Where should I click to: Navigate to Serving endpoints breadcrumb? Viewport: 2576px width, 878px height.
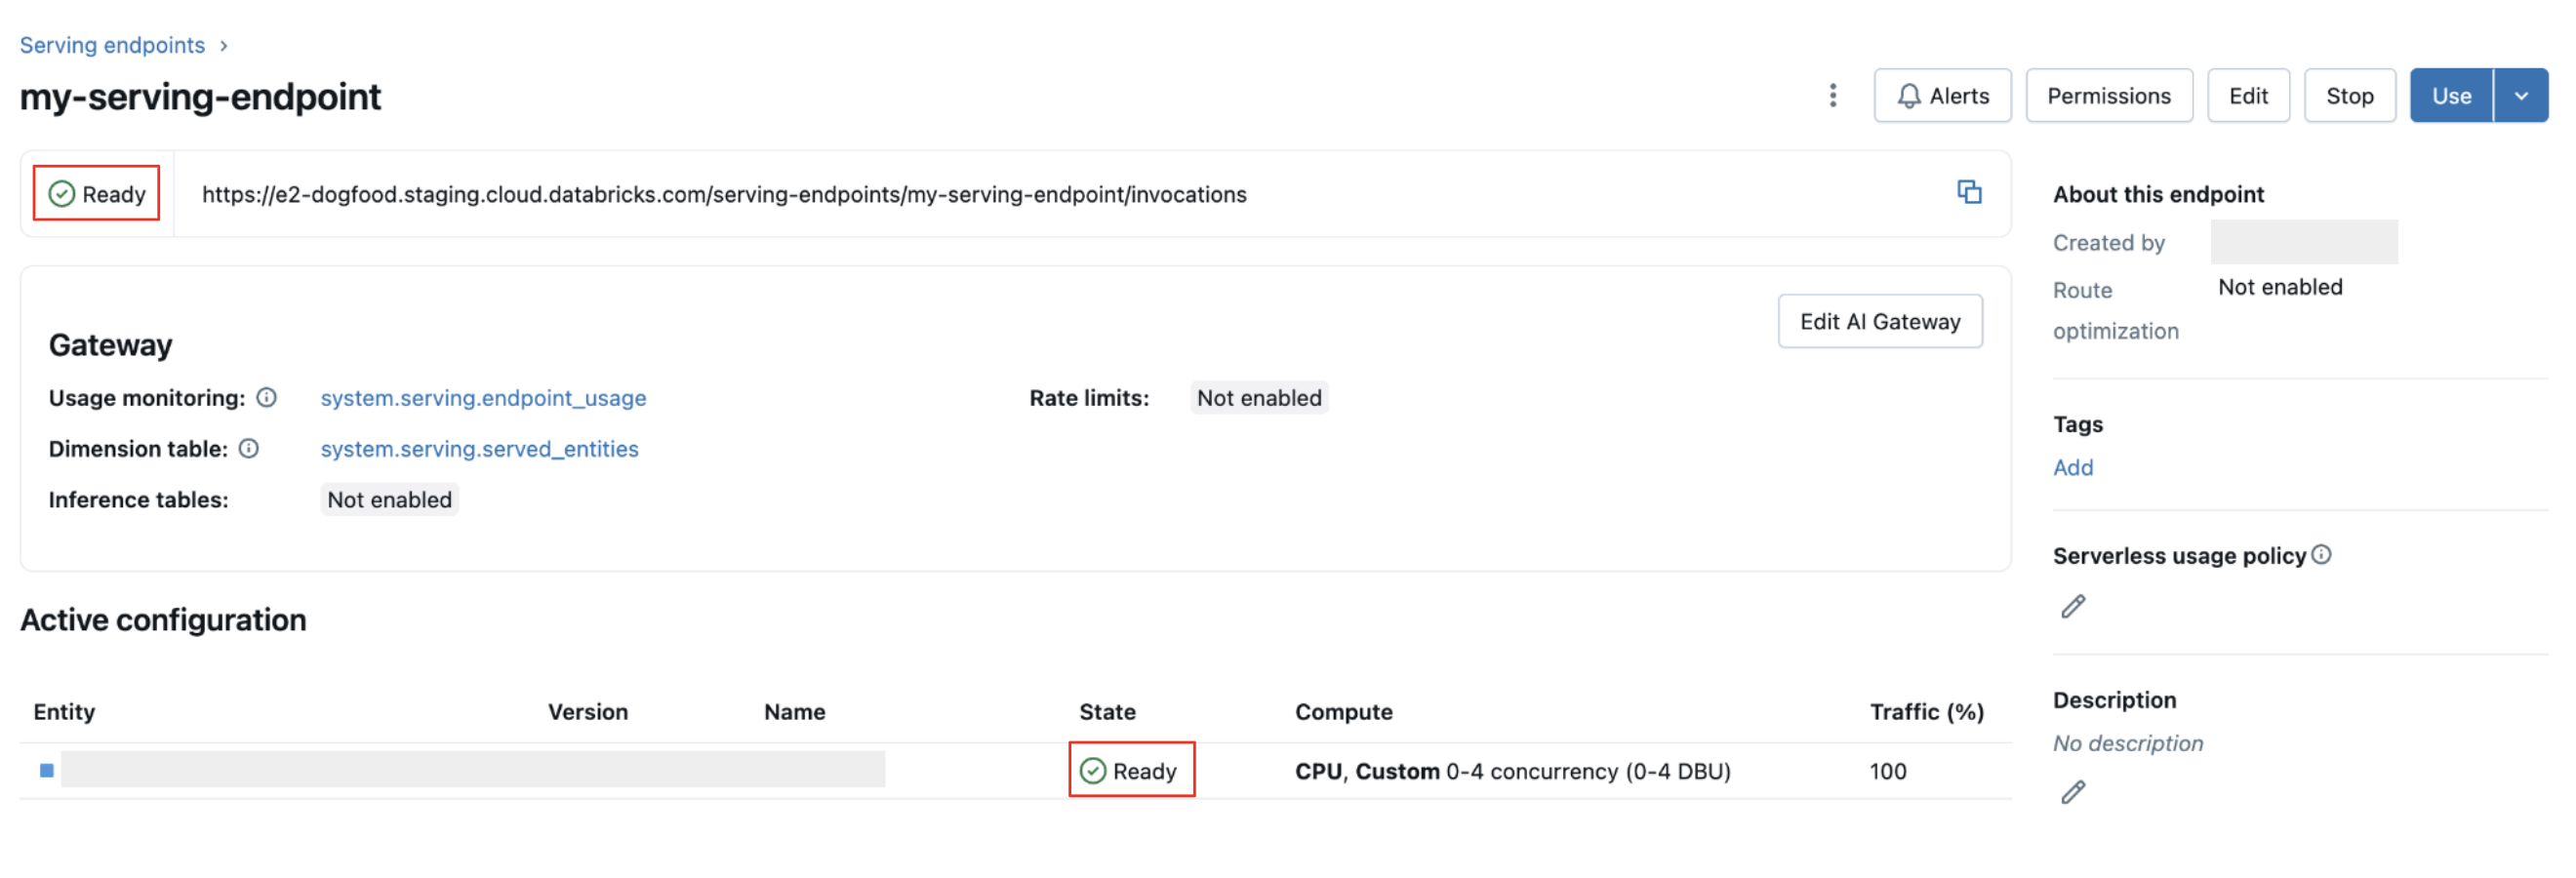(112, 45)
